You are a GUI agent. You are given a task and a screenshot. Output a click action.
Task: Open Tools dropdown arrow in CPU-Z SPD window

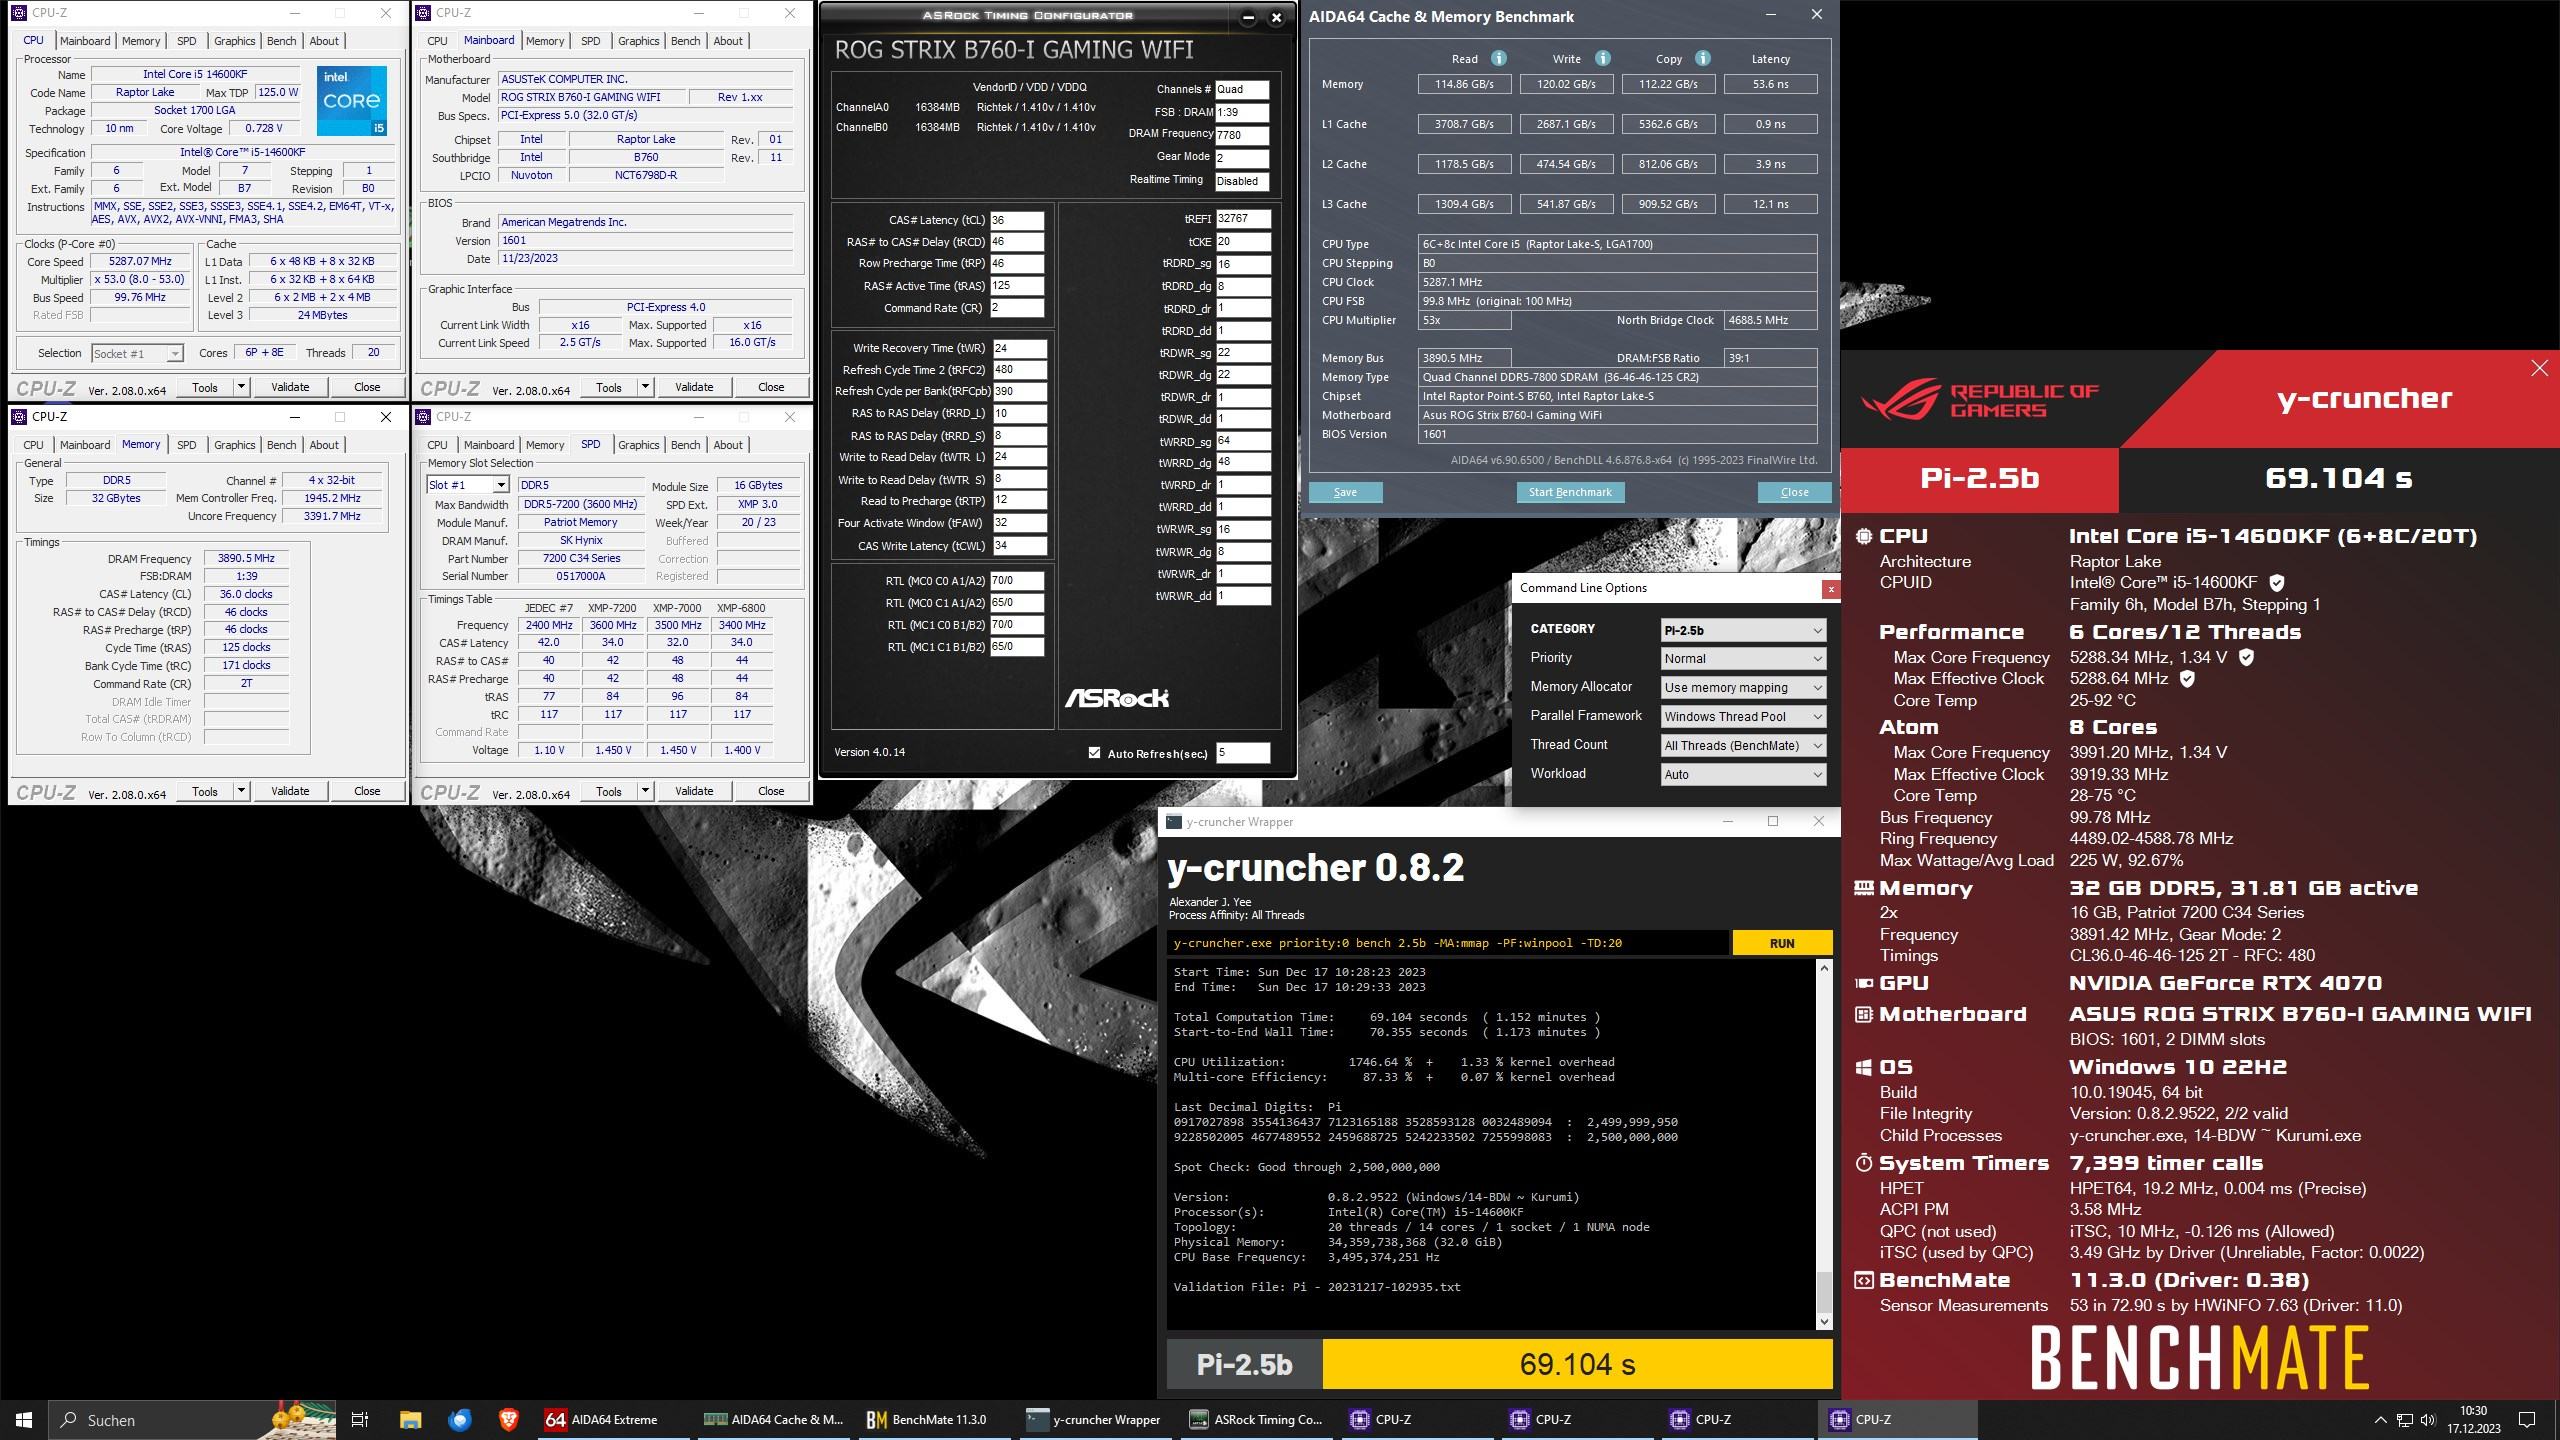(645, 791)
